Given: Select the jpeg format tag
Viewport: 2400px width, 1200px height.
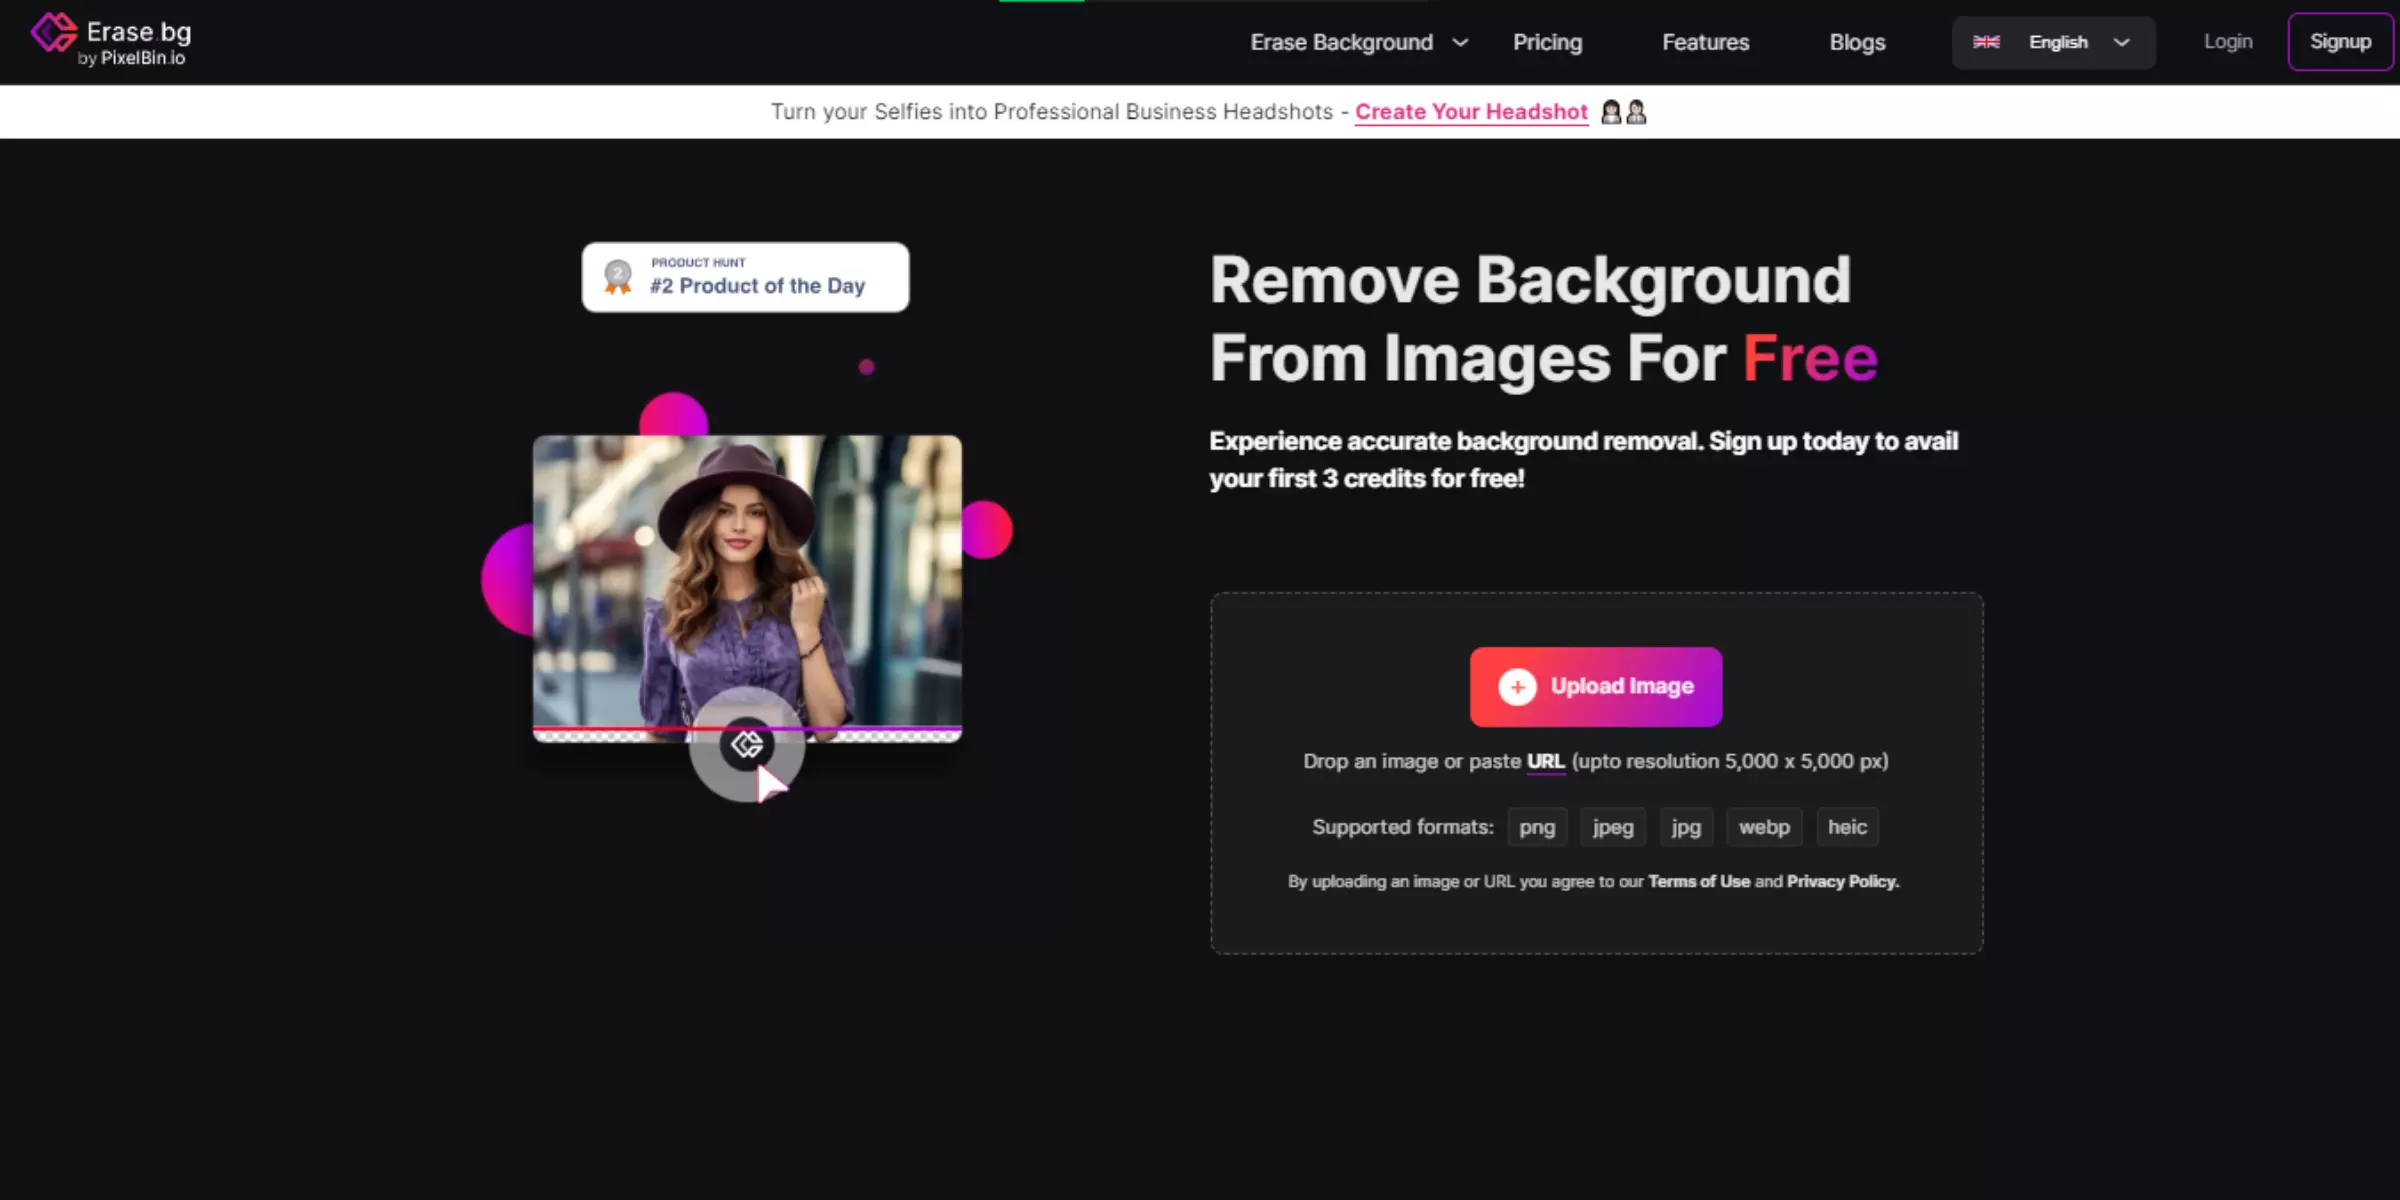Looking at the screenshot, I should 1612,827.
